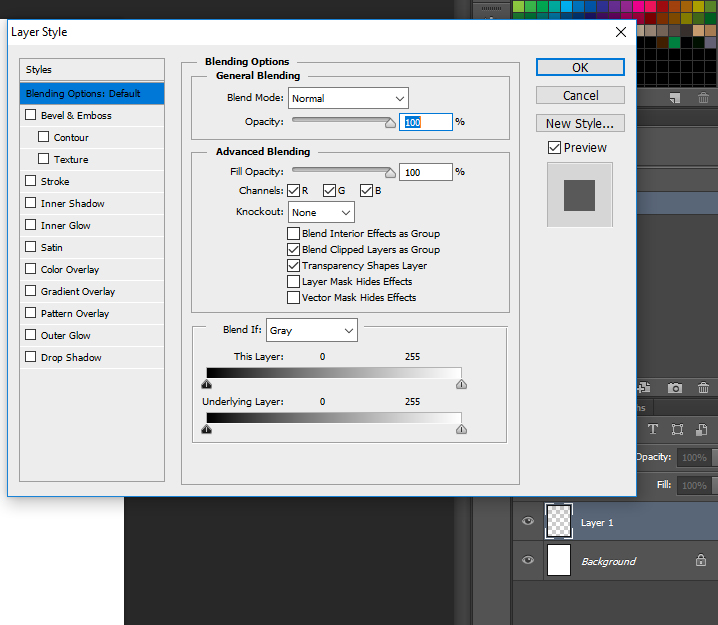Screen dimensions: 718x625
Task: Uncheck the R channel checkbox
Action: pyautogui.click(x=294, y=190)
